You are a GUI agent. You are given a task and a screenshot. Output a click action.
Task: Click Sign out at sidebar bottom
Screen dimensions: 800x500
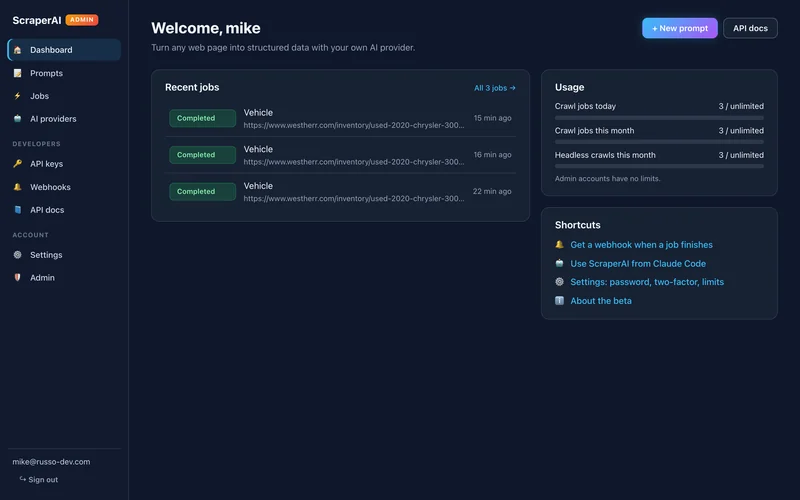pyautogui.click(x=39, y=480)
